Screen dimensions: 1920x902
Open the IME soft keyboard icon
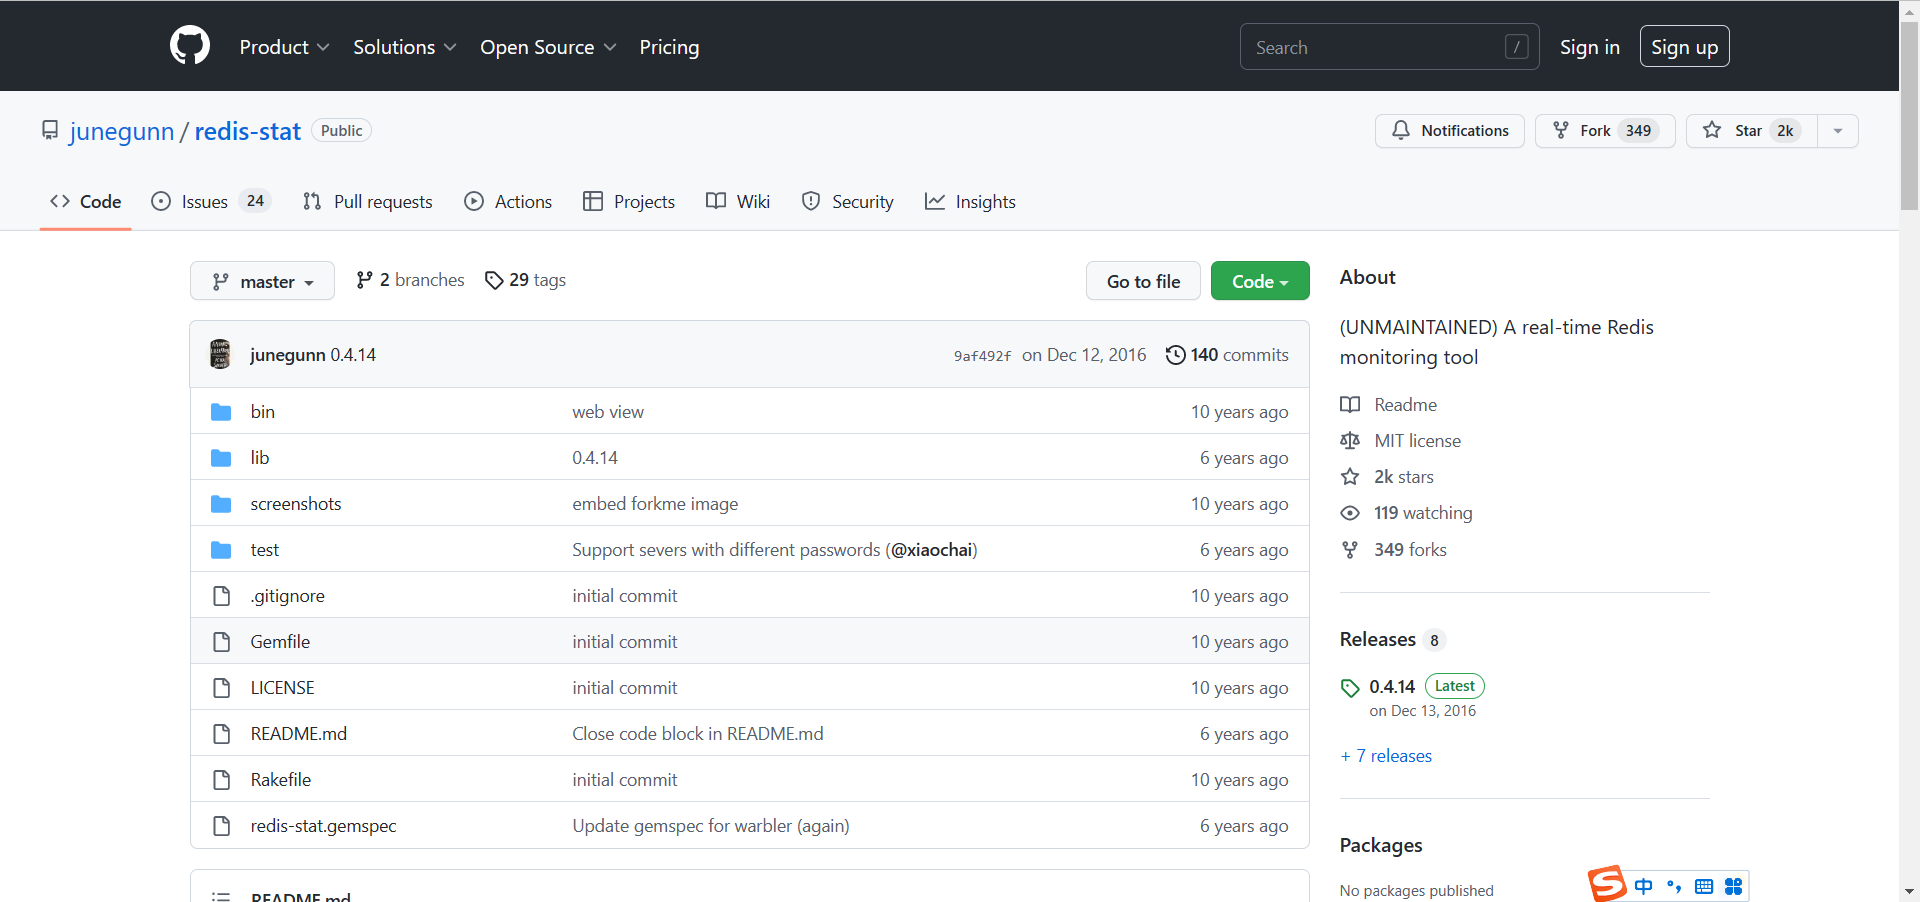coord(1704,886)
